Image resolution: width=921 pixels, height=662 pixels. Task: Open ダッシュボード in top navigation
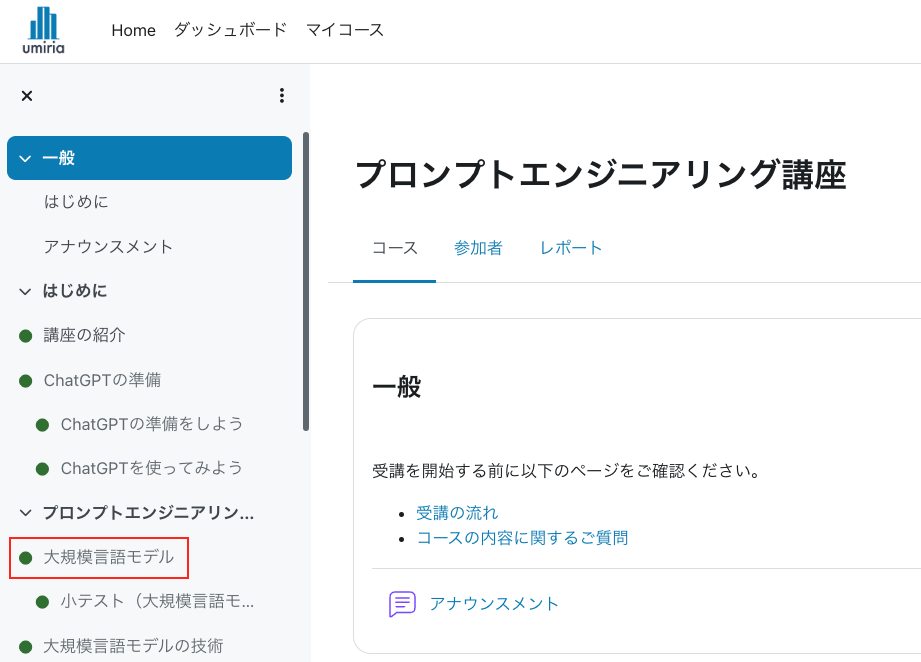230,30
